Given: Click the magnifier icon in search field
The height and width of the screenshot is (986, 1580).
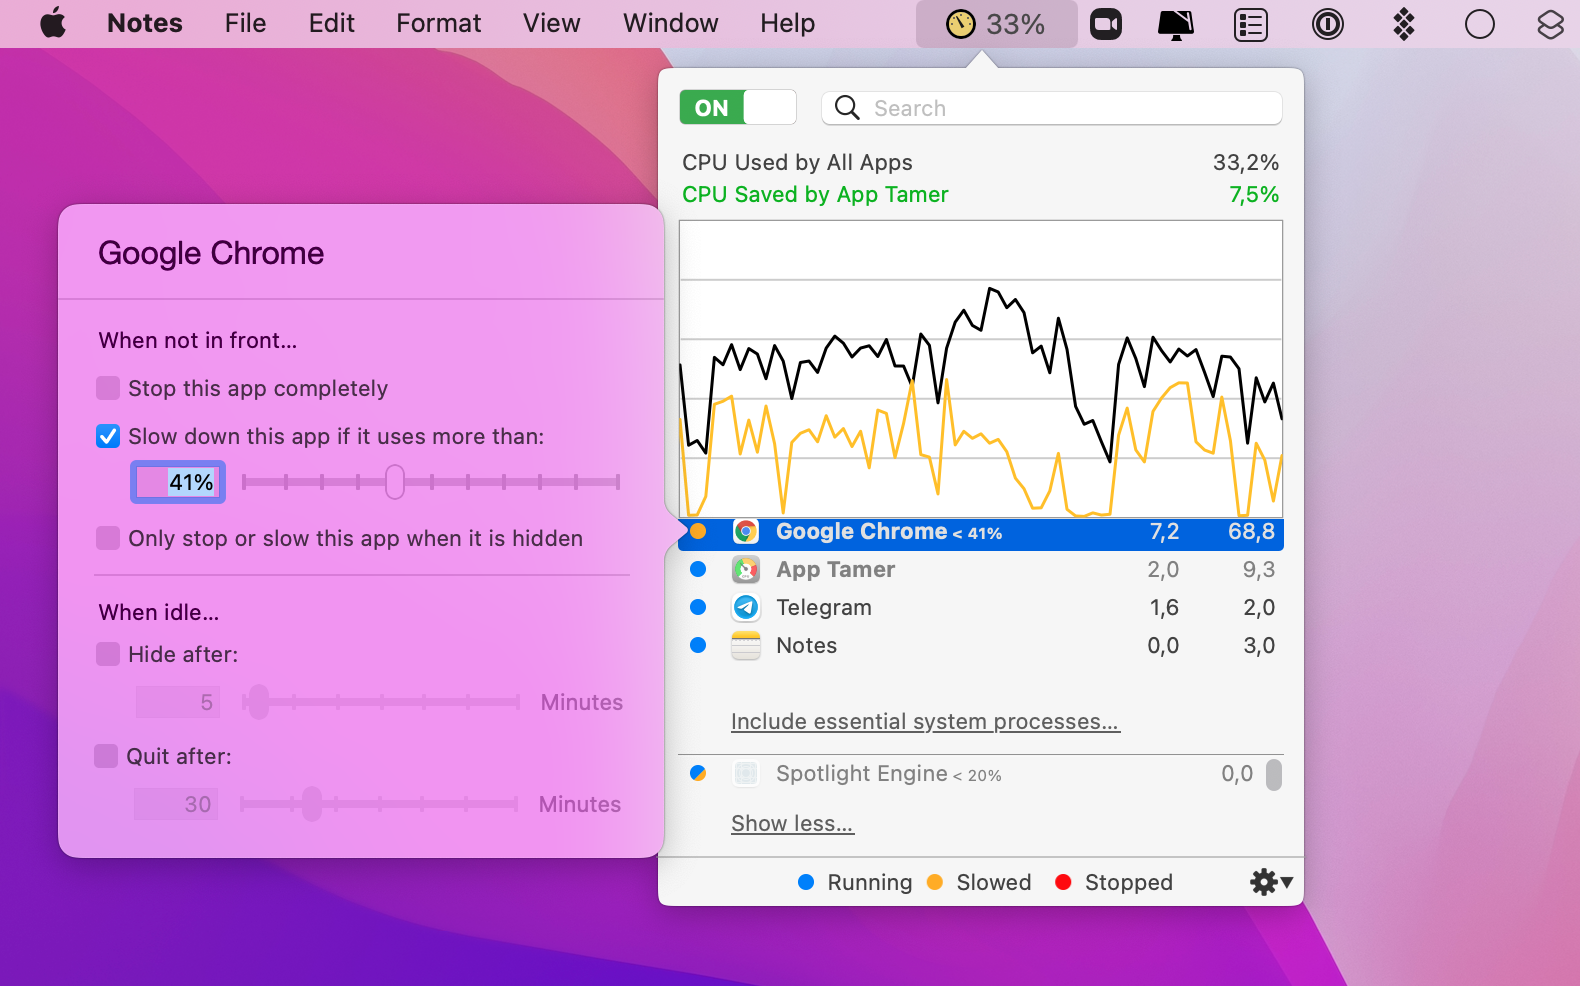Looking at the screenshot, I should pos(847,108).
